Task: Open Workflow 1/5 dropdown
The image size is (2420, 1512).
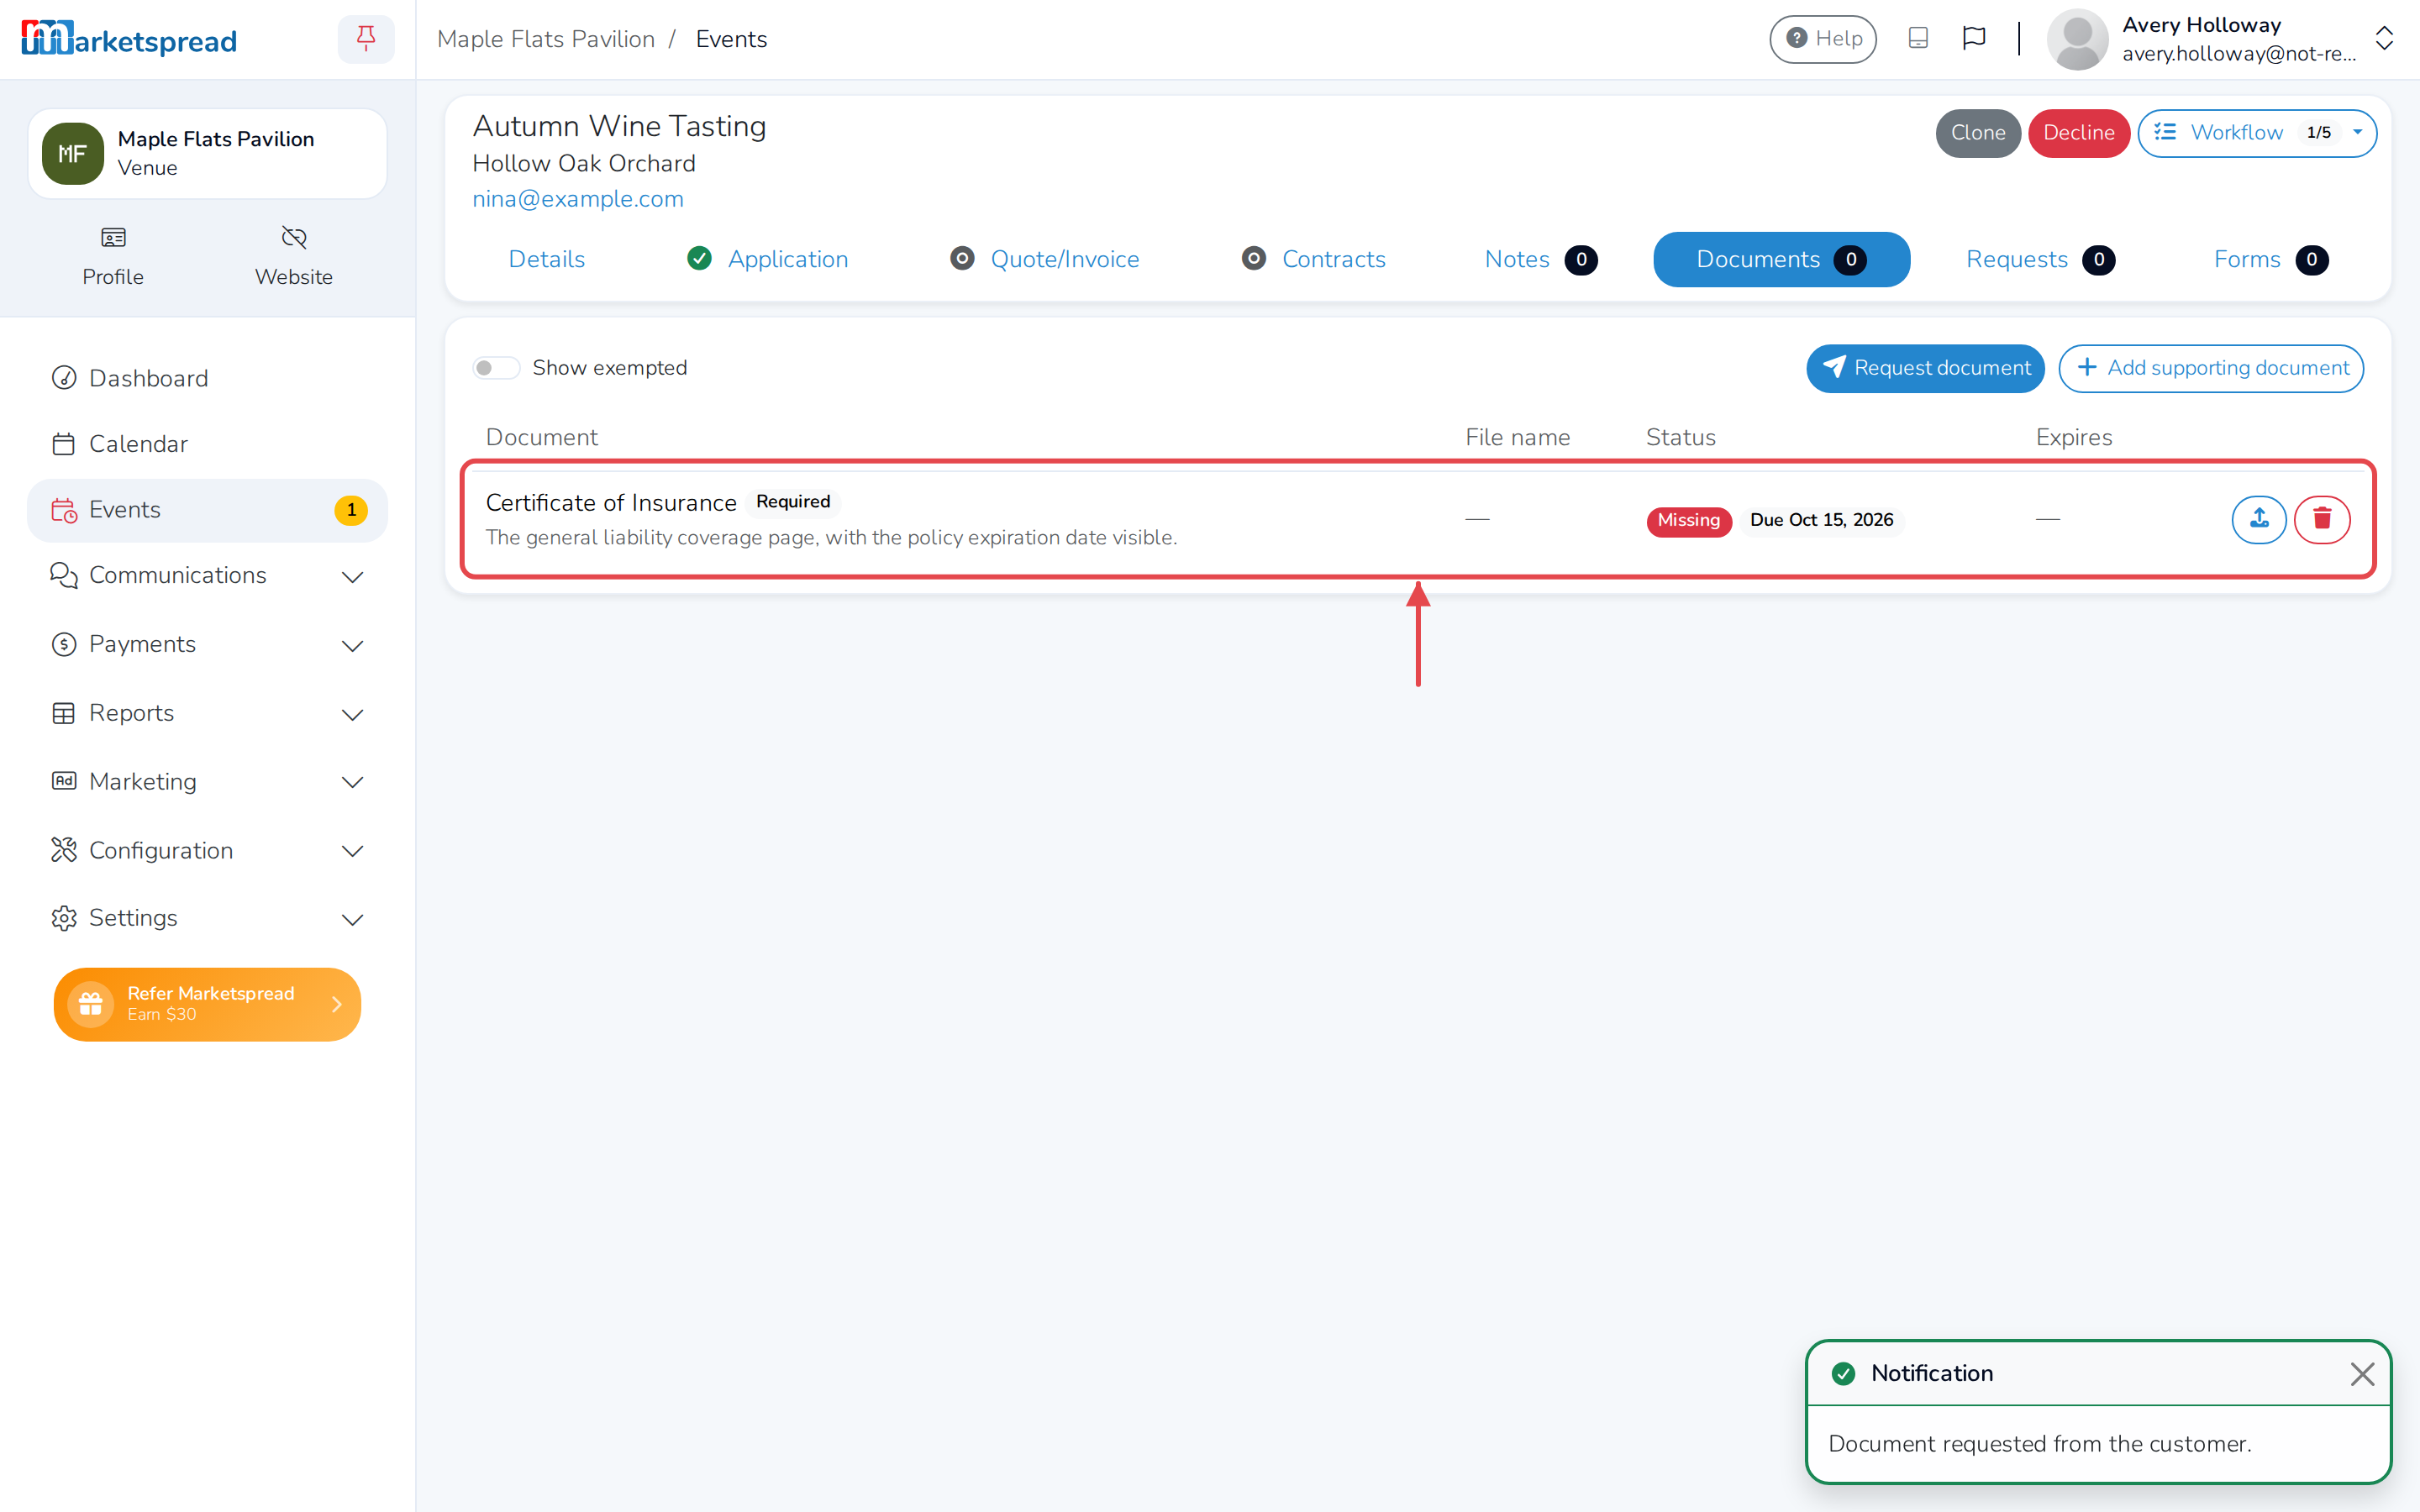Action: click(x=2257, y=133)
